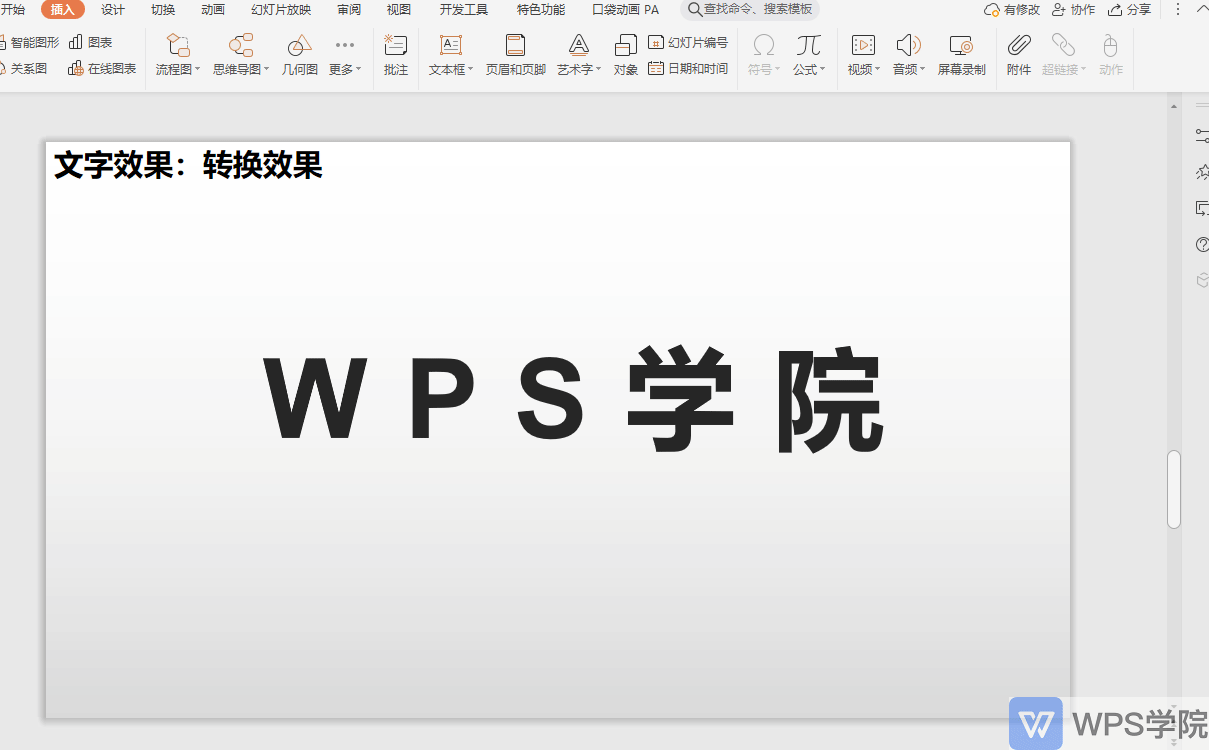Open the 口袋动画 PA tab
Screen dimensions: 1209x750
[x=626, y=10]
